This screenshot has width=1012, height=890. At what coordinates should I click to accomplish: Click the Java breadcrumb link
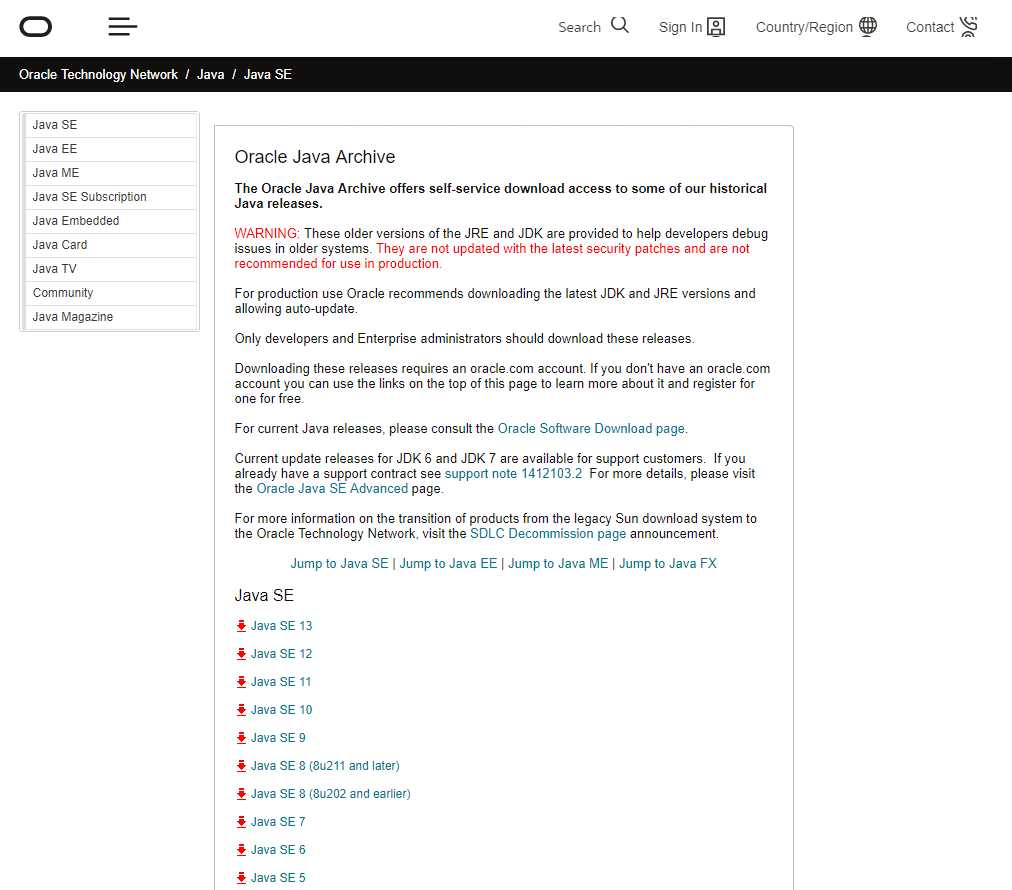pos(210,74)
